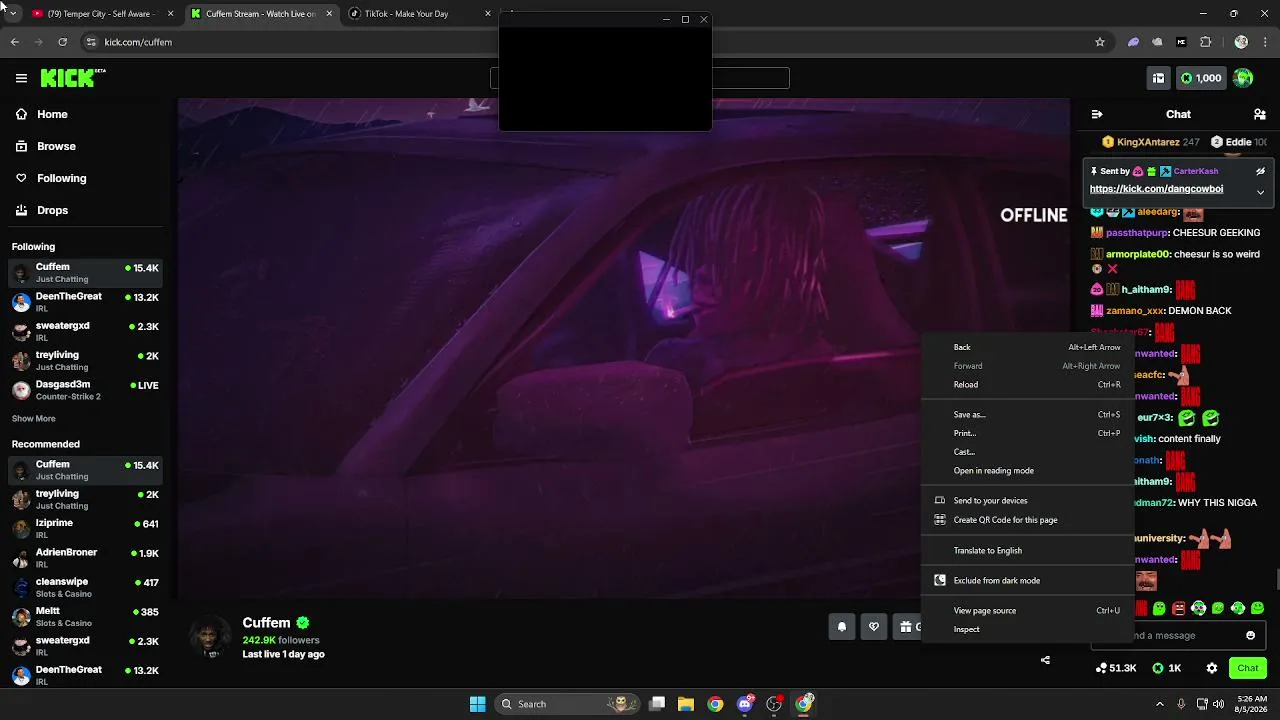Reload the page from browser toolbar
Image resolution: width=1280 pixels, height=720 pixels.
(63, 42)
